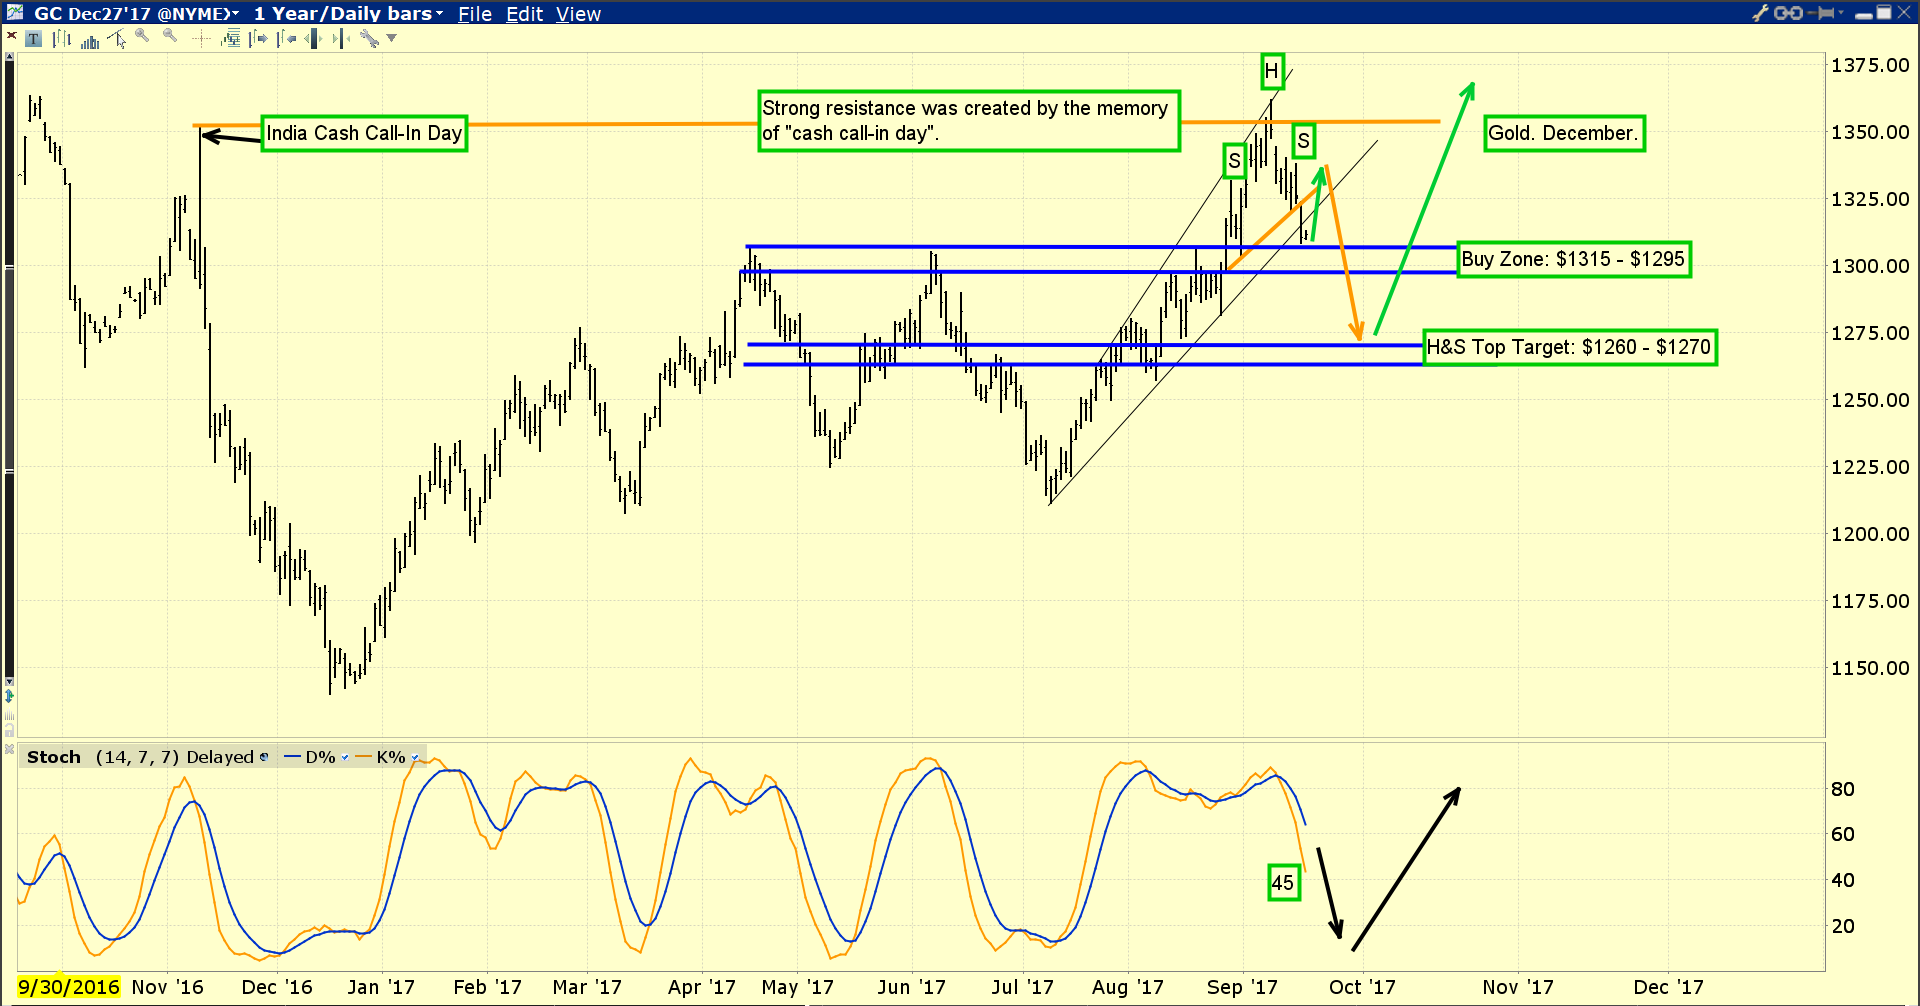
Task: Click the Stoch (14, 7, 7) indicator label
Action: click(103, 757)
